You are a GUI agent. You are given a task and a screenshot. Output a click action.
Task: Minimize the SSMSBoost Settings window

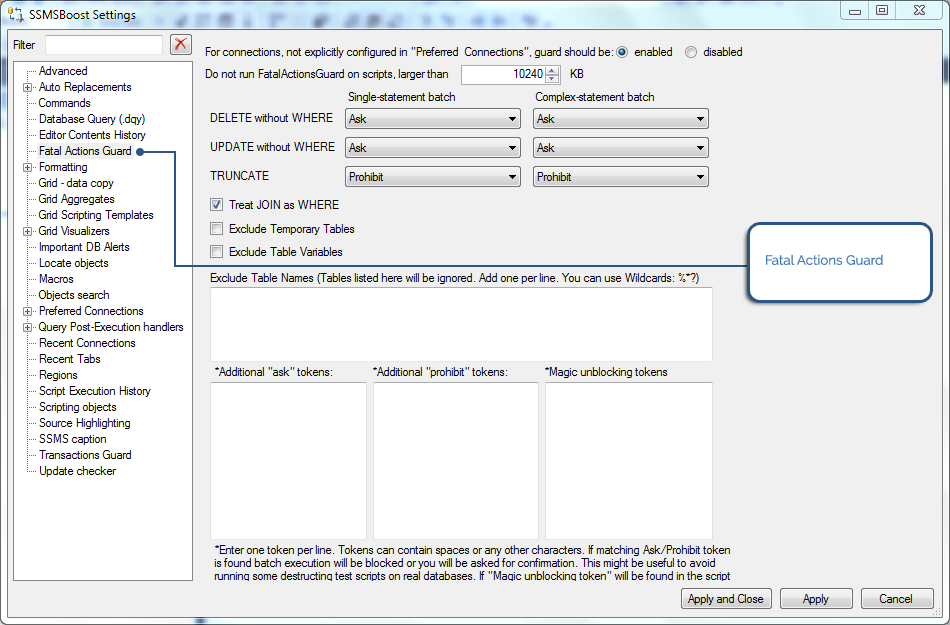click(x=855, y=10)
